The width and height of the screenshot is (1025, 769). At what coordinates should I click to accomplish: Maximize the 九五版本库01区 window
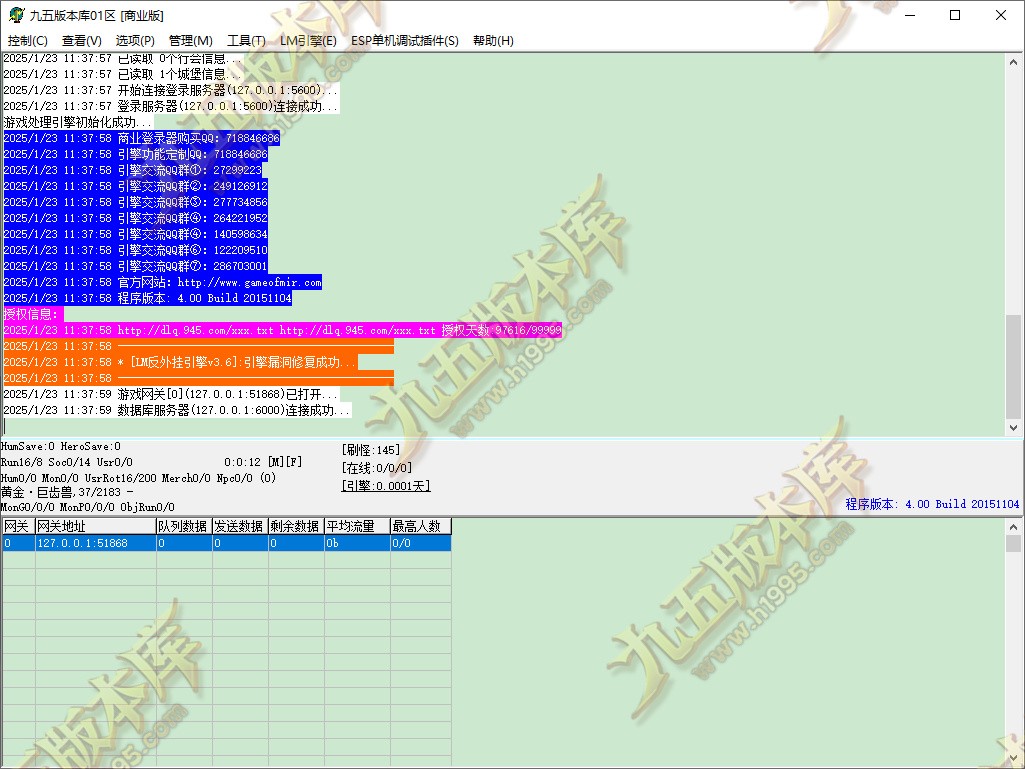click(955, 15)
